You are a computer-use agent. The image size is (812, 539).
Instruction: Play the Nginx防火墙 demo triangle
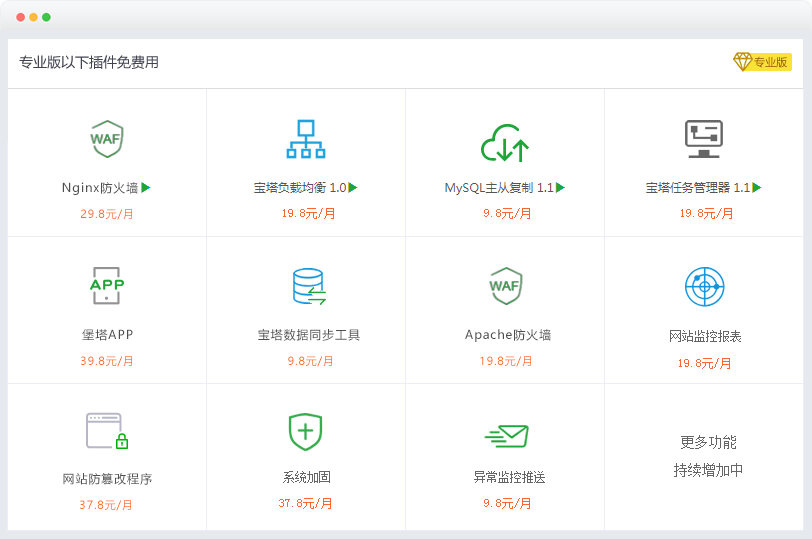(x=146, y=187)
